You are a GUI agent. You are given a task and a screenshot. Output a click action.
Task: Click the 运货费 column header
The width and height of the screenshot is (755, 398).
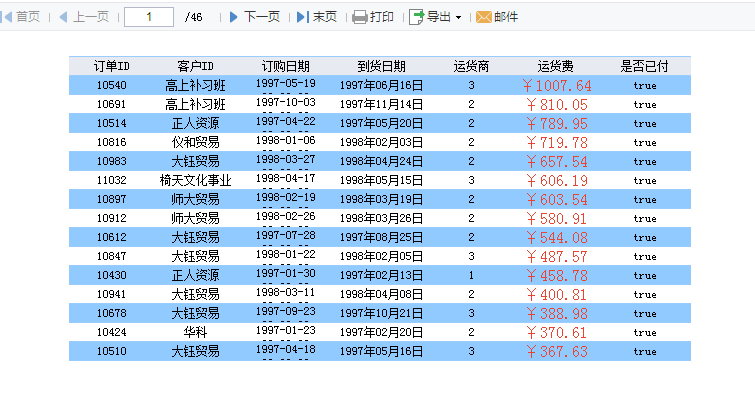[x=556, y=66]
